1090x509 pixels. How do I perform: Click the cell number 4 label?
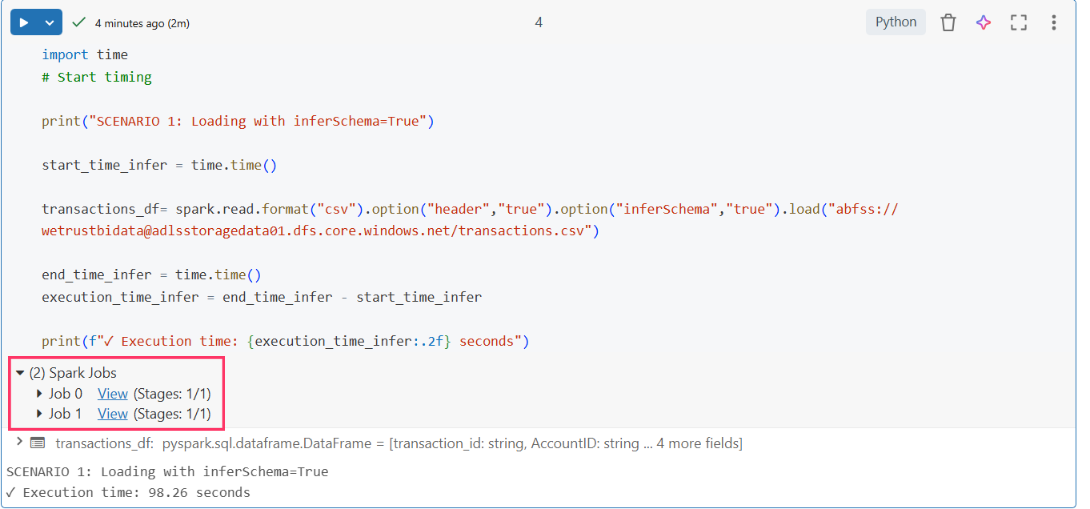point(538,22)
